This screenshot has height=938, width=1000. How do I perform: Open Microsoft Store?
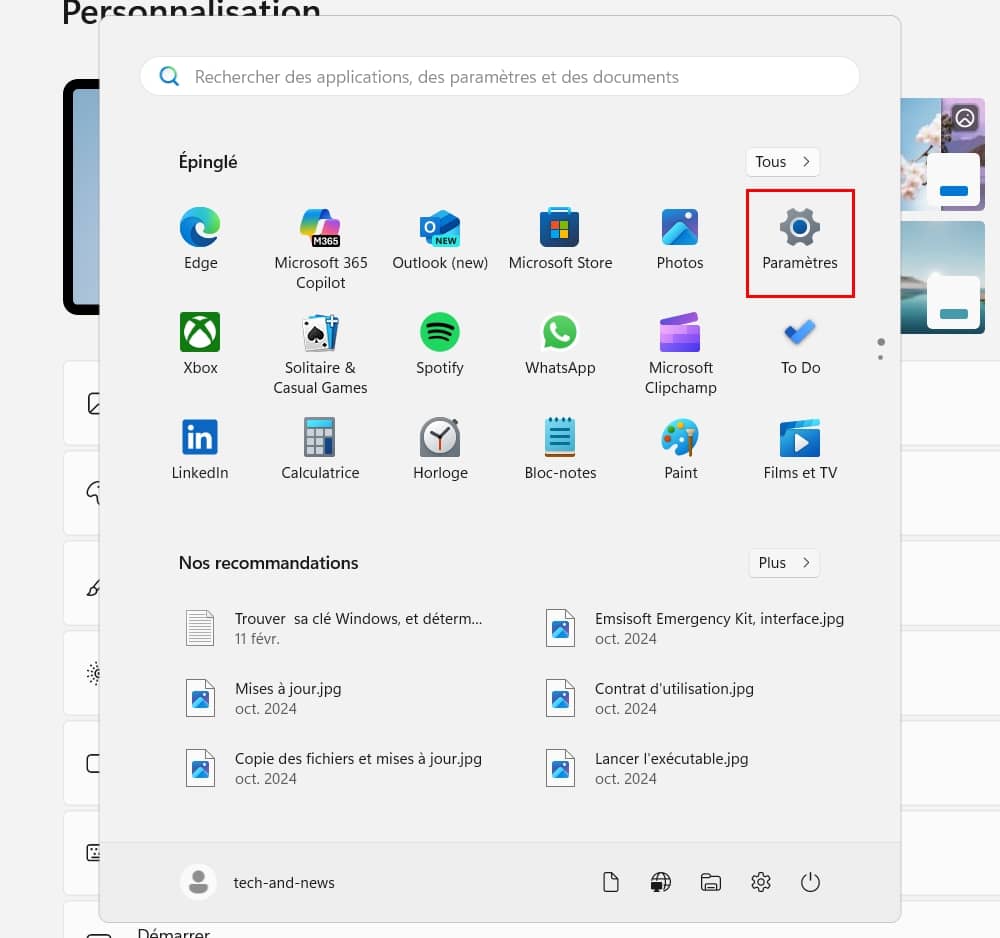click(x=560, y=240)
